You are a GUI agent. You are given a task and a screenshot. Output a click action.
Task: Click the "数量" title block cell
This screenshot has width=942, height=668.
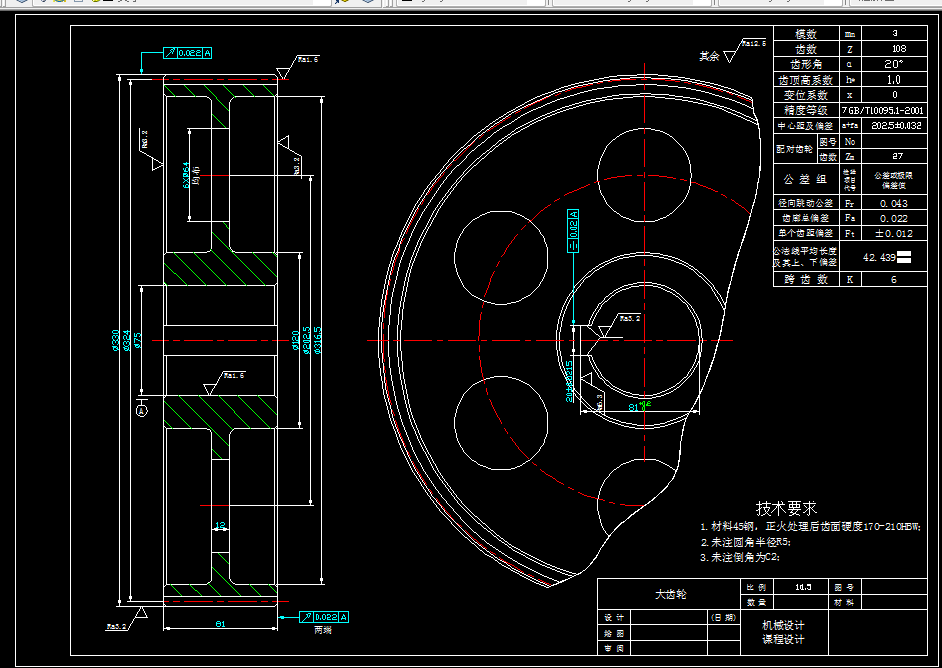pos(758,603)
